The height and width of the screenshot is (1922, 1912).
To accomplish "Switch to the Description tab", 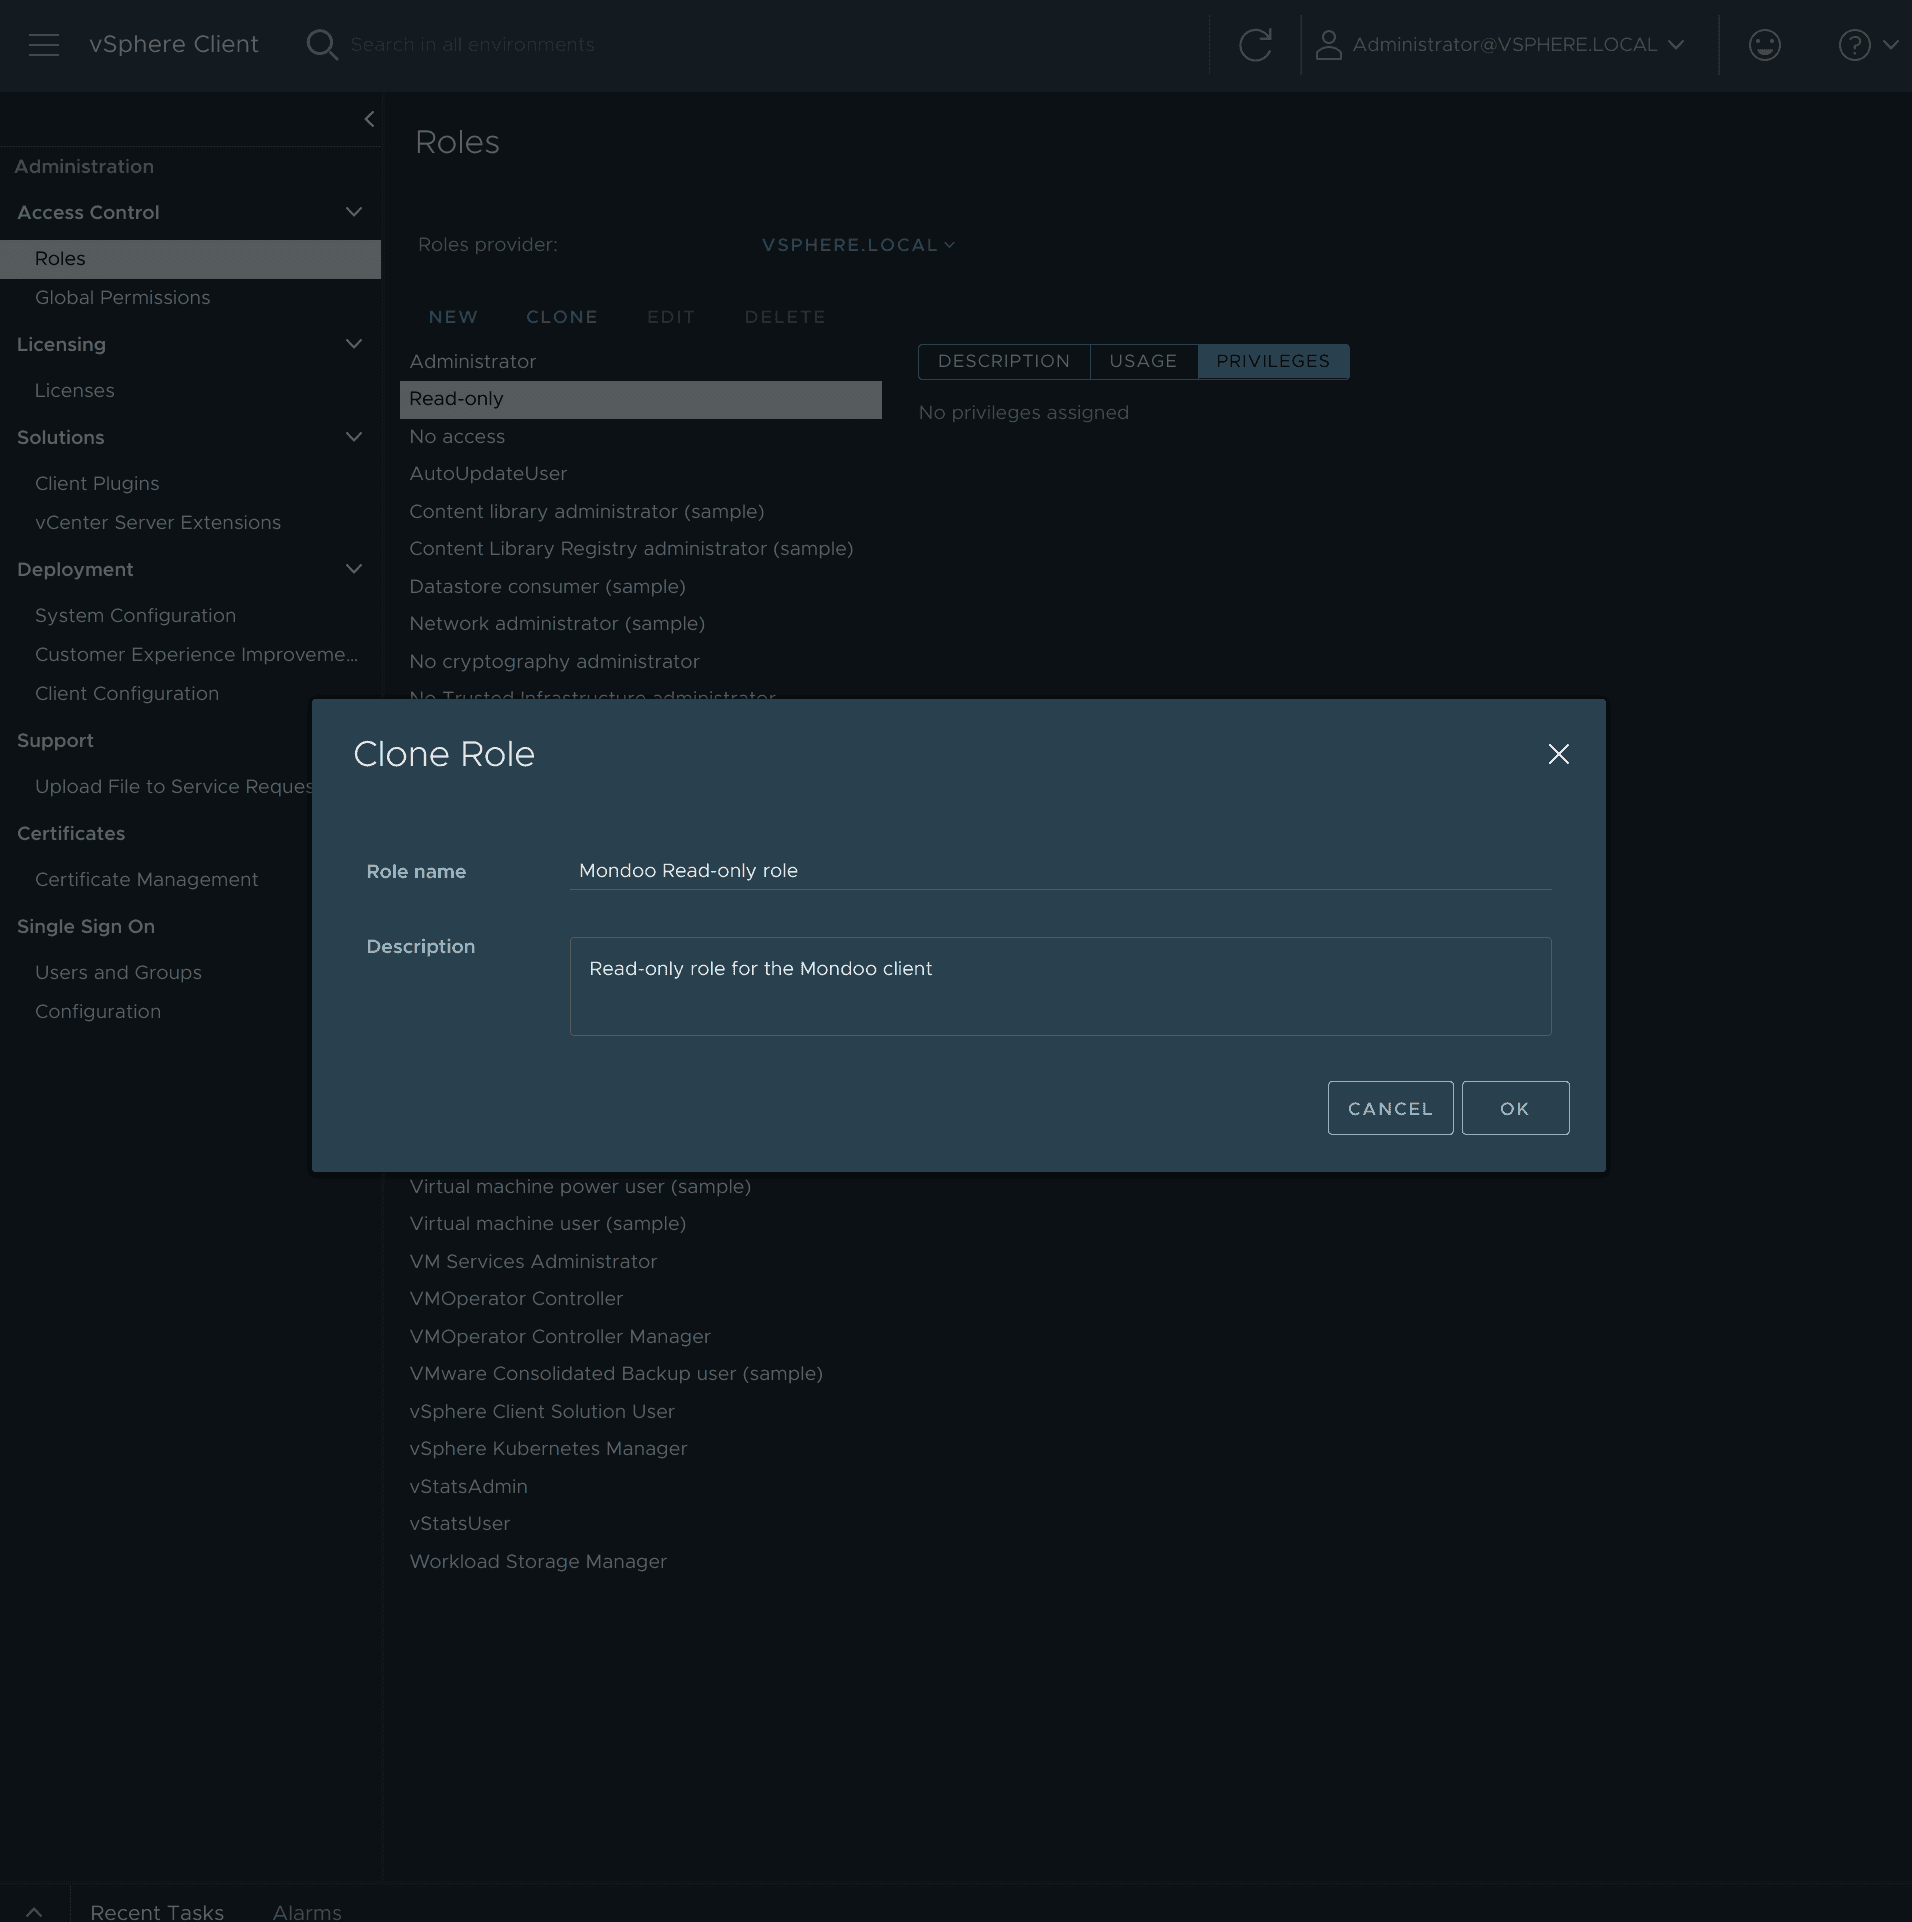I will coord(1003,361).
